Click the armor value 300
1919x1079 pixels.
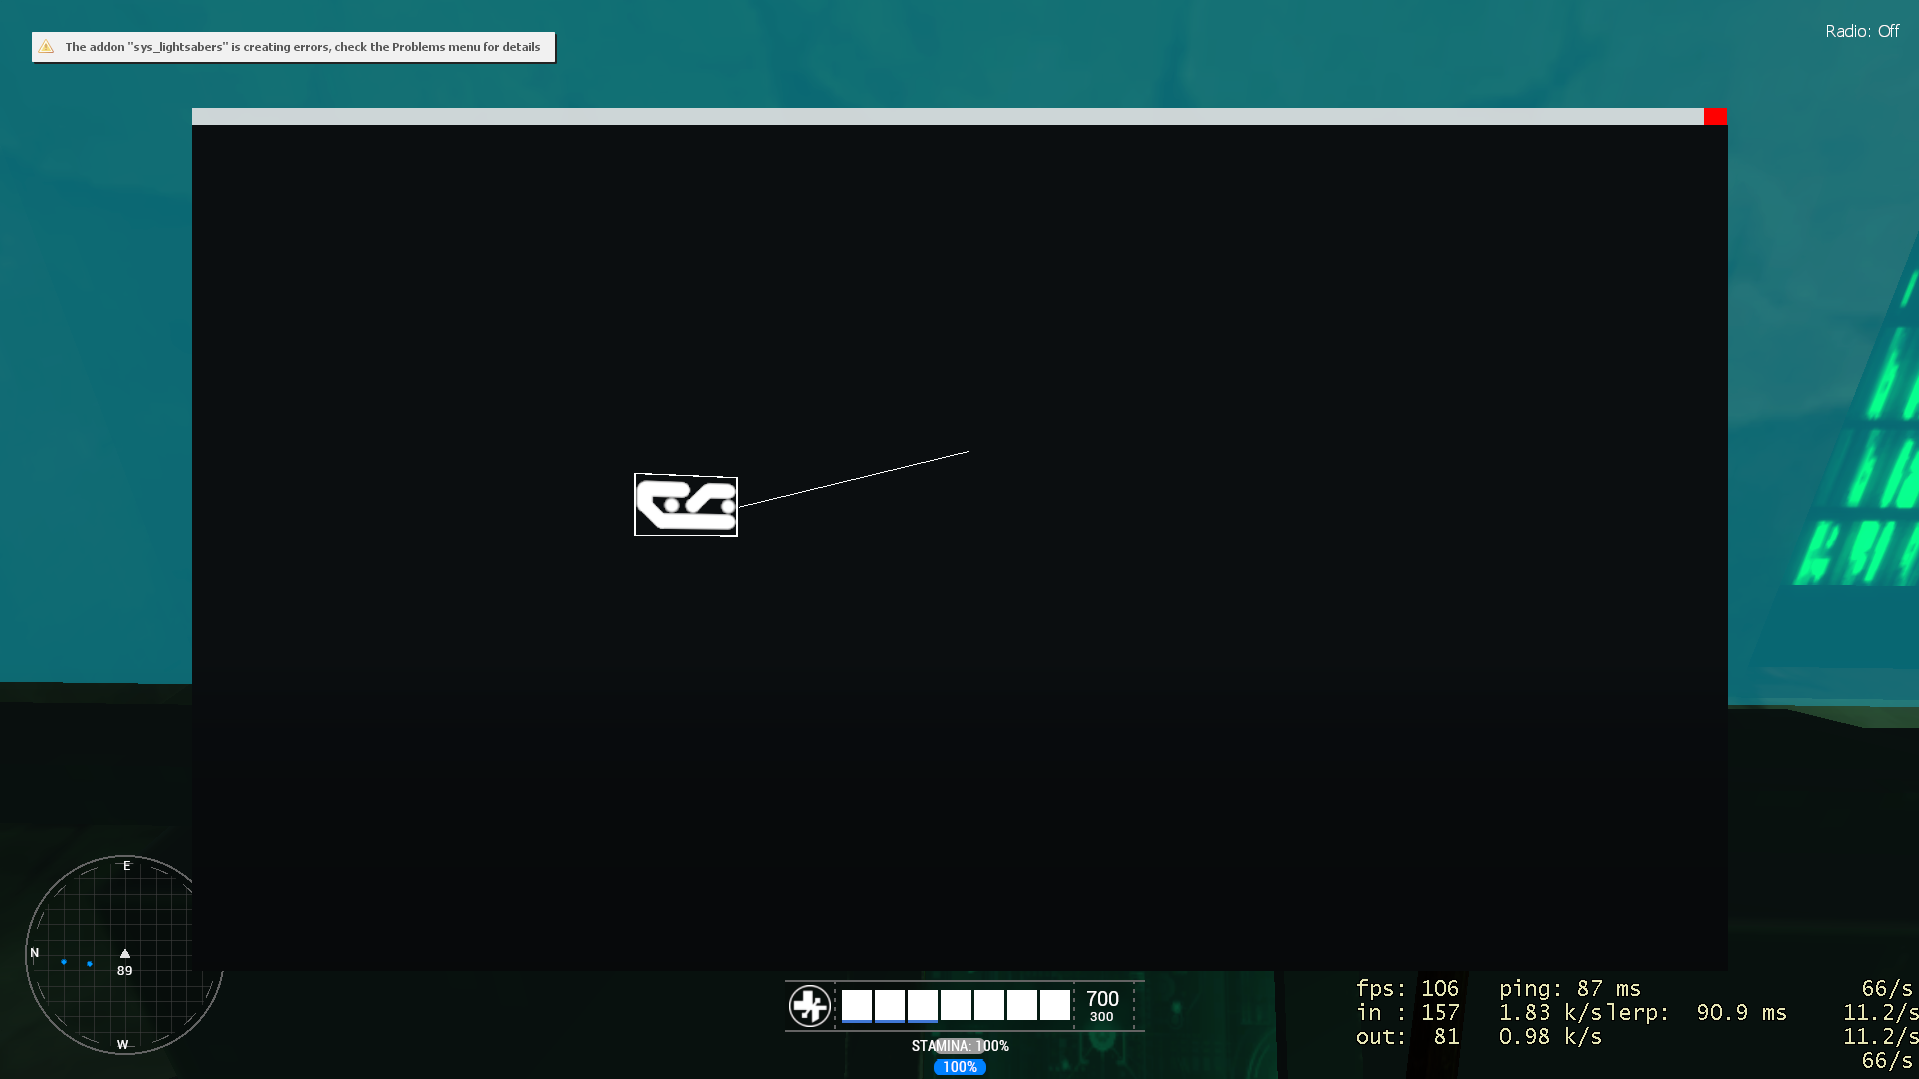click(x=1101, y=1017)
